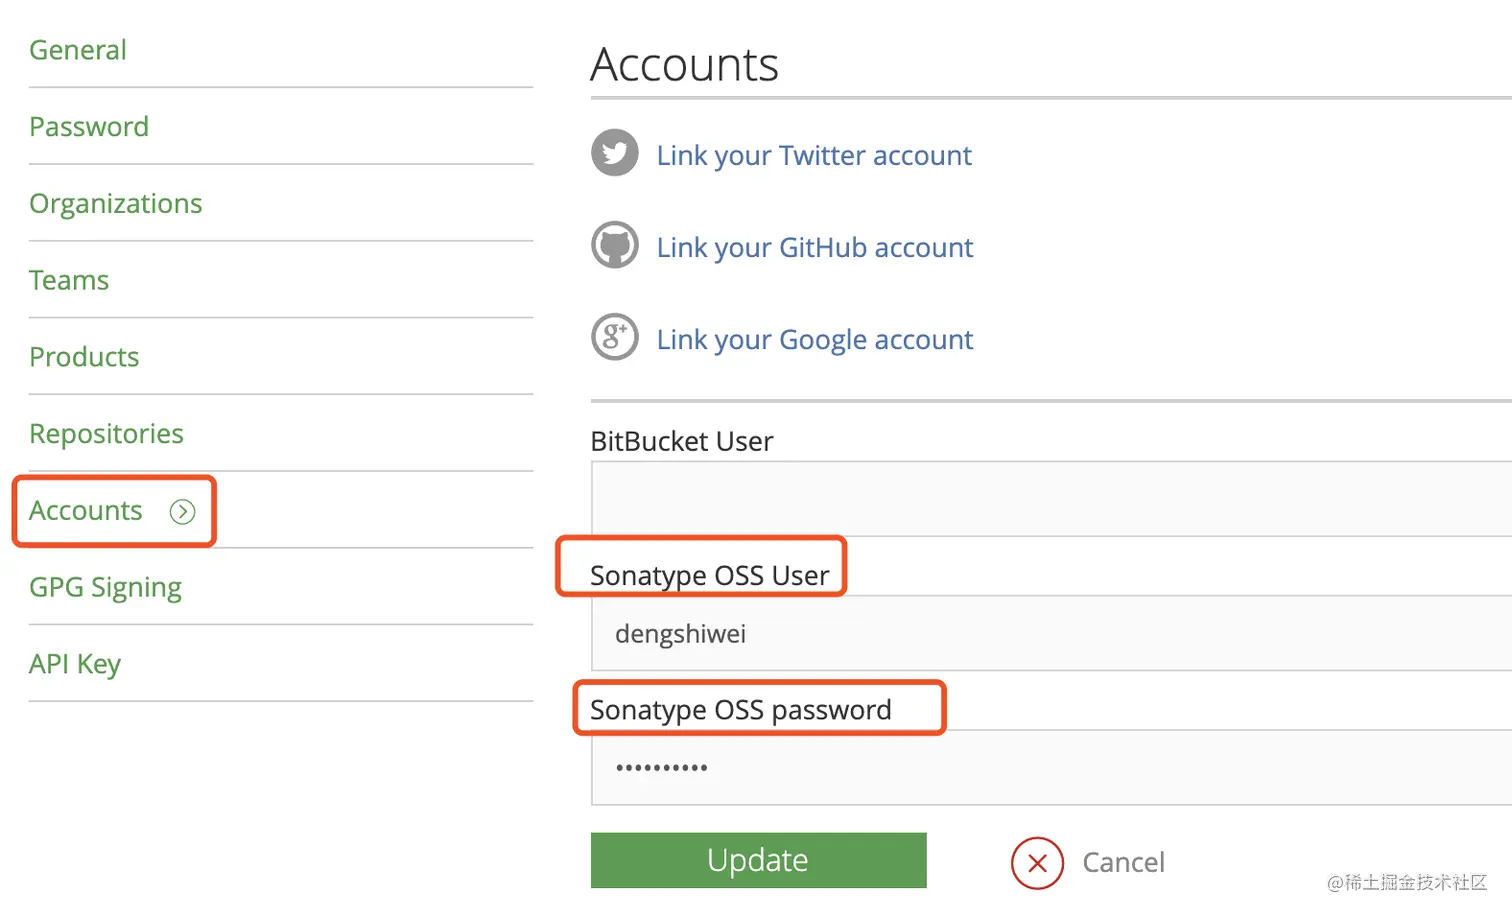Click the red X cancel icon

tap(1037, 862)
